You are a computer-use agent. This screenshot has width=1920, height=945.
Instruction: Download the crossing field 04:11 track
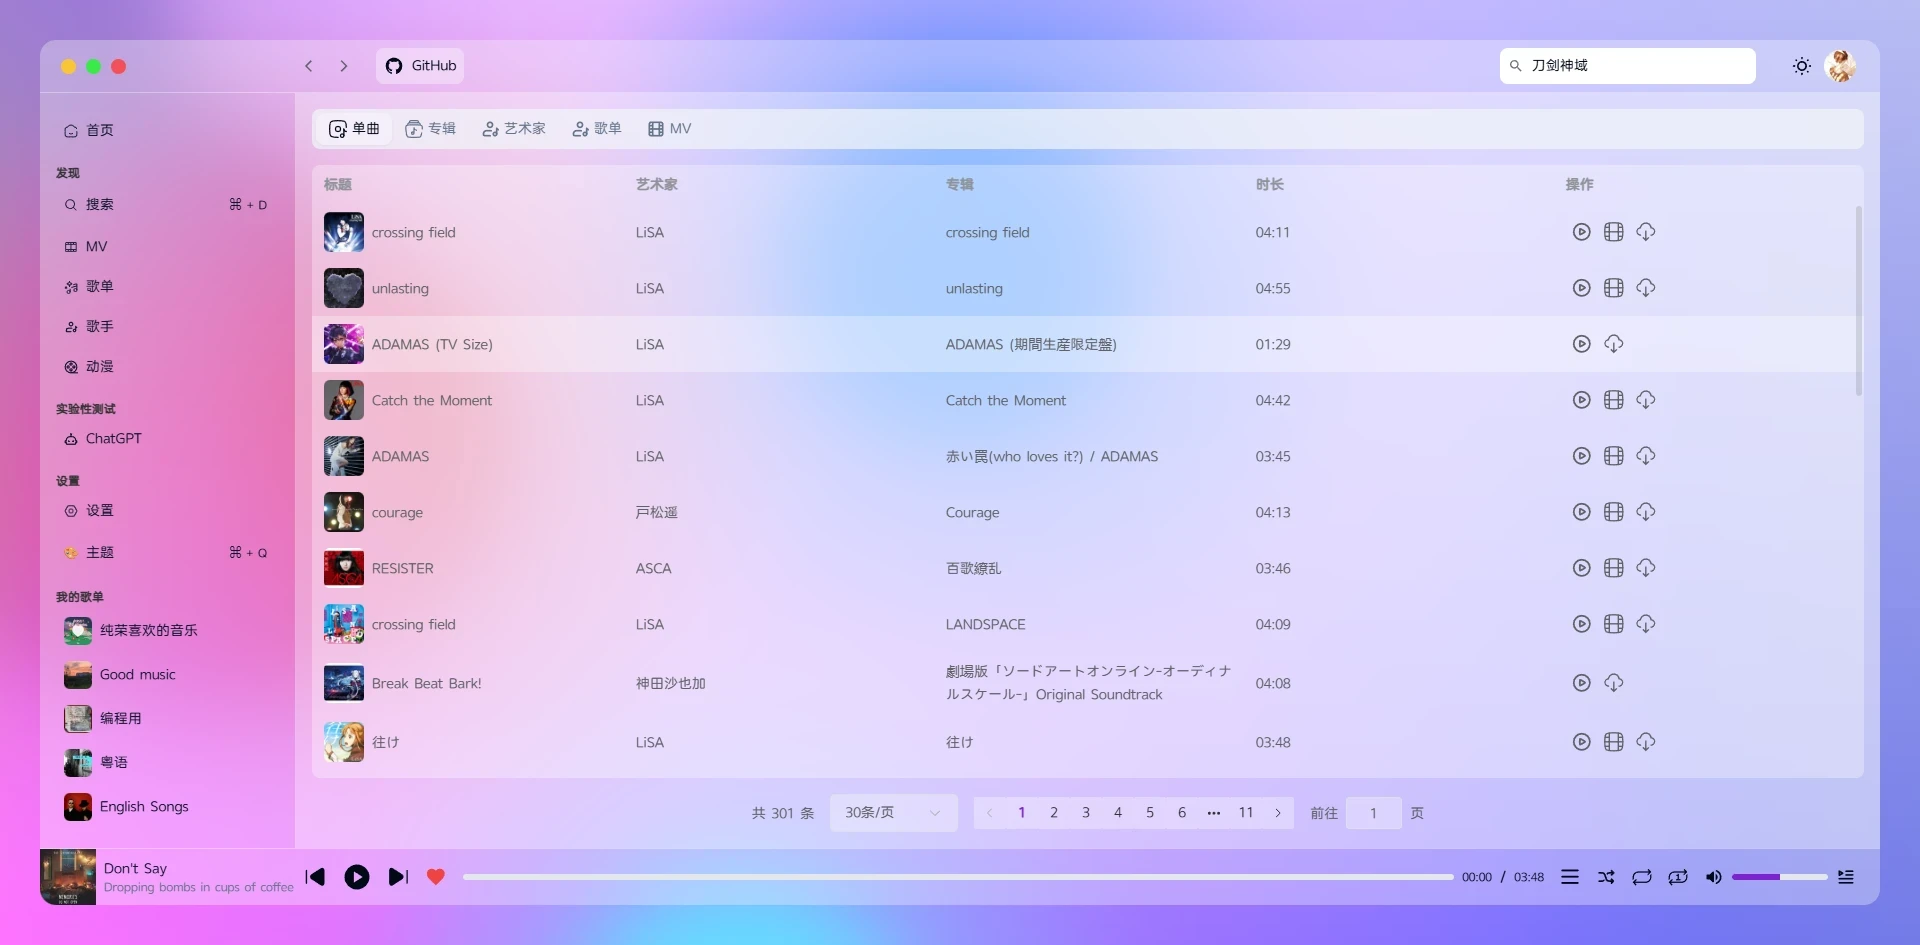tap(1645, 232)
